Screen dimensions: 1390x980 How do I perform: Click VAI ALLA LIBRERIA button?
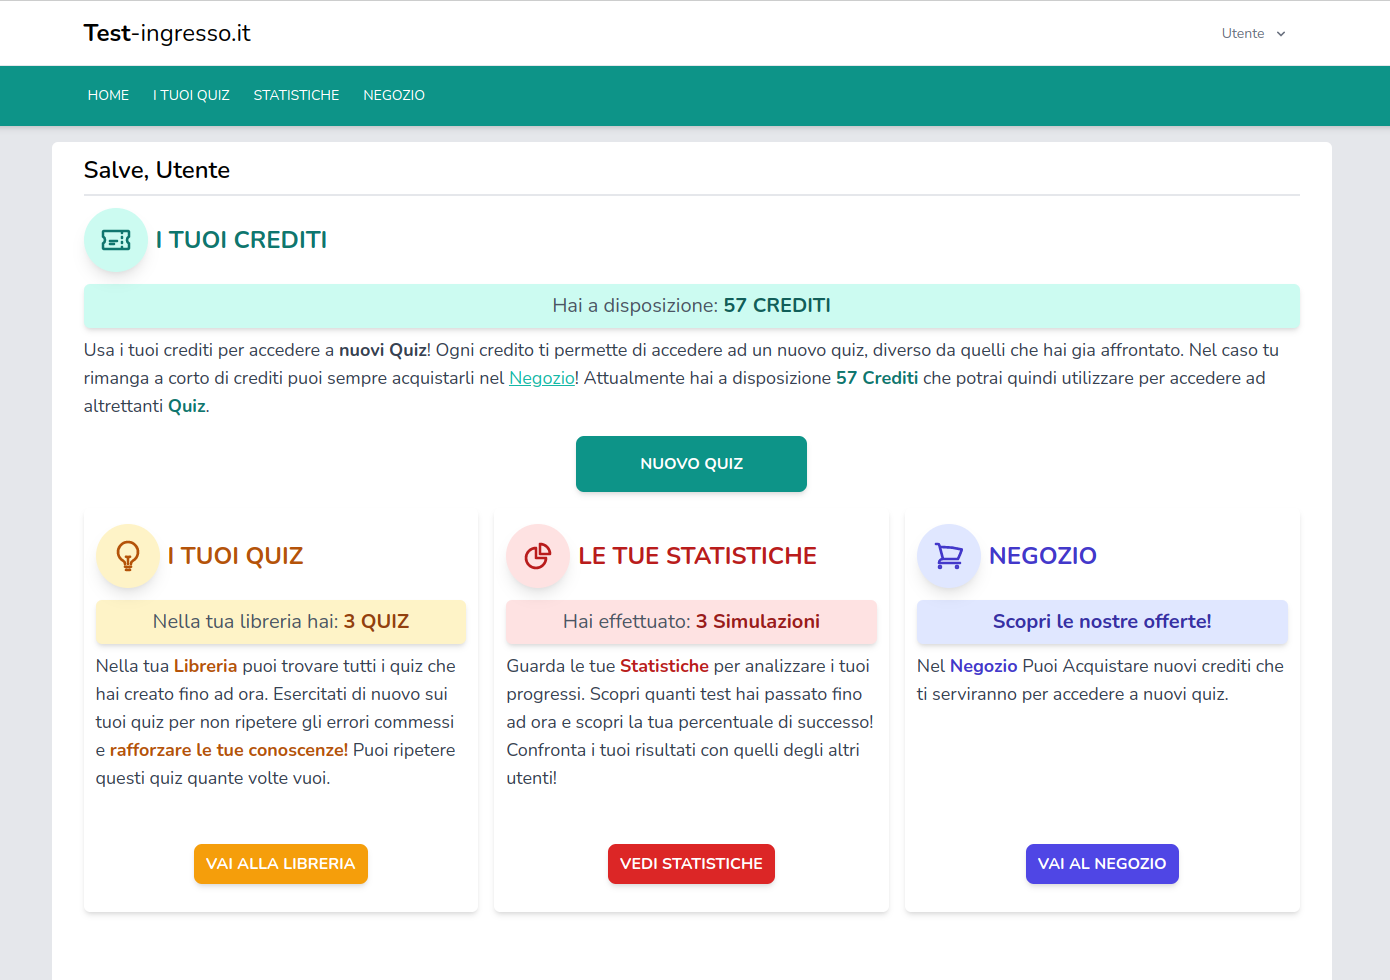(281, 864)
